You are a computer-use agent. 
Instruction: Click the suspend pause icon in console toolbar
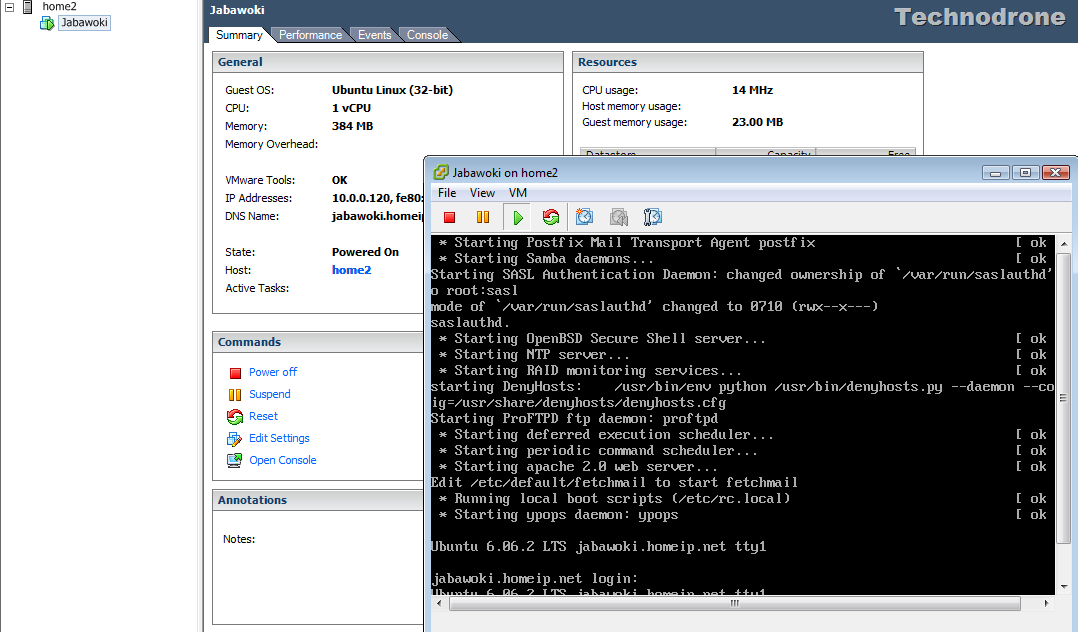tap(483, 217)
